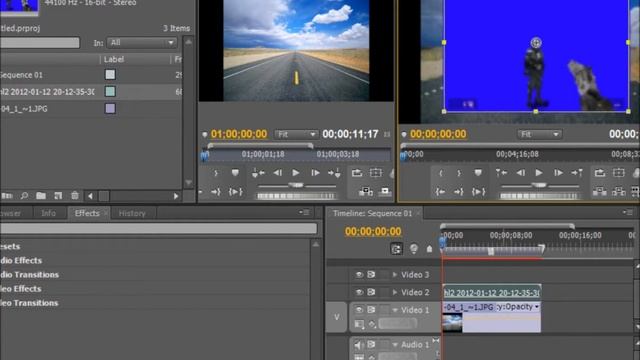Open the Source monitor Fit zoom dropdown
The image size is (640, 360).
296,134
